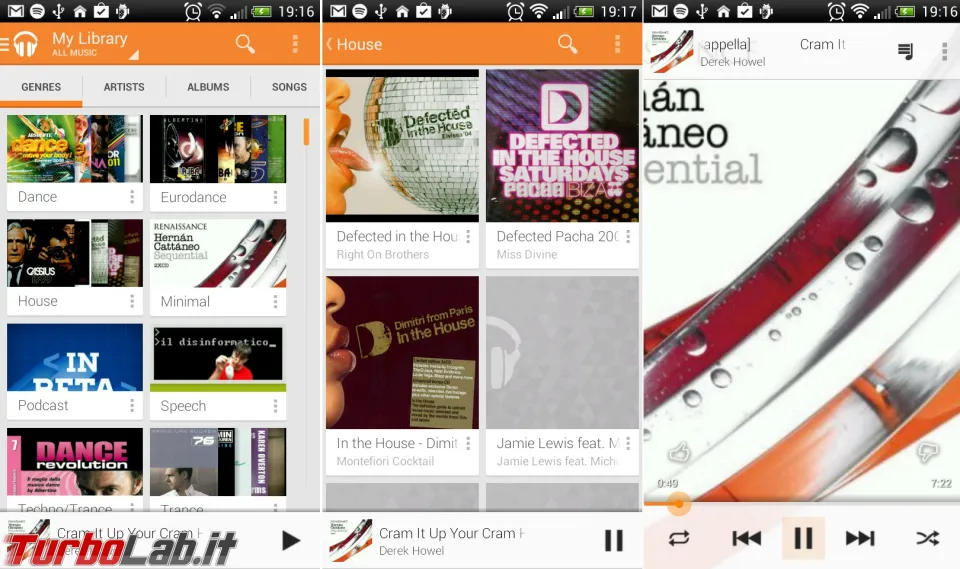Screen dimensions: 960x569
Task: Open the Speech genre artwork
Action: pyautogui.click(x=218, y=358)
